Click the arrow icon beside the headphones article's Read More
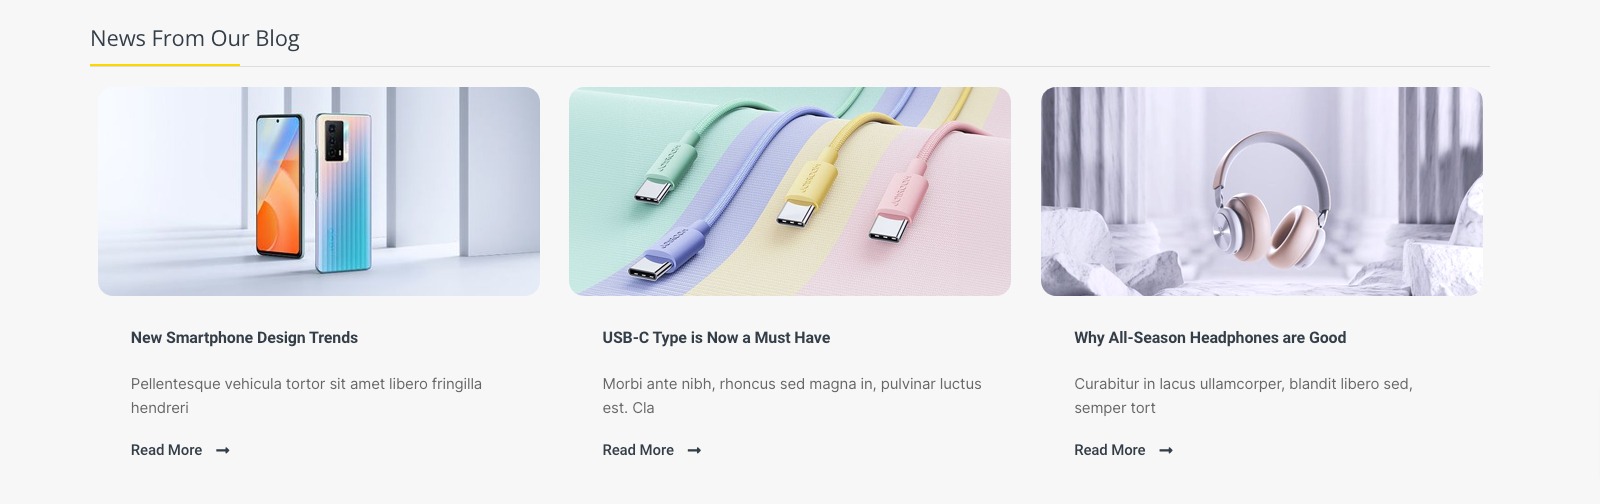 click(x=1166, y=451)
